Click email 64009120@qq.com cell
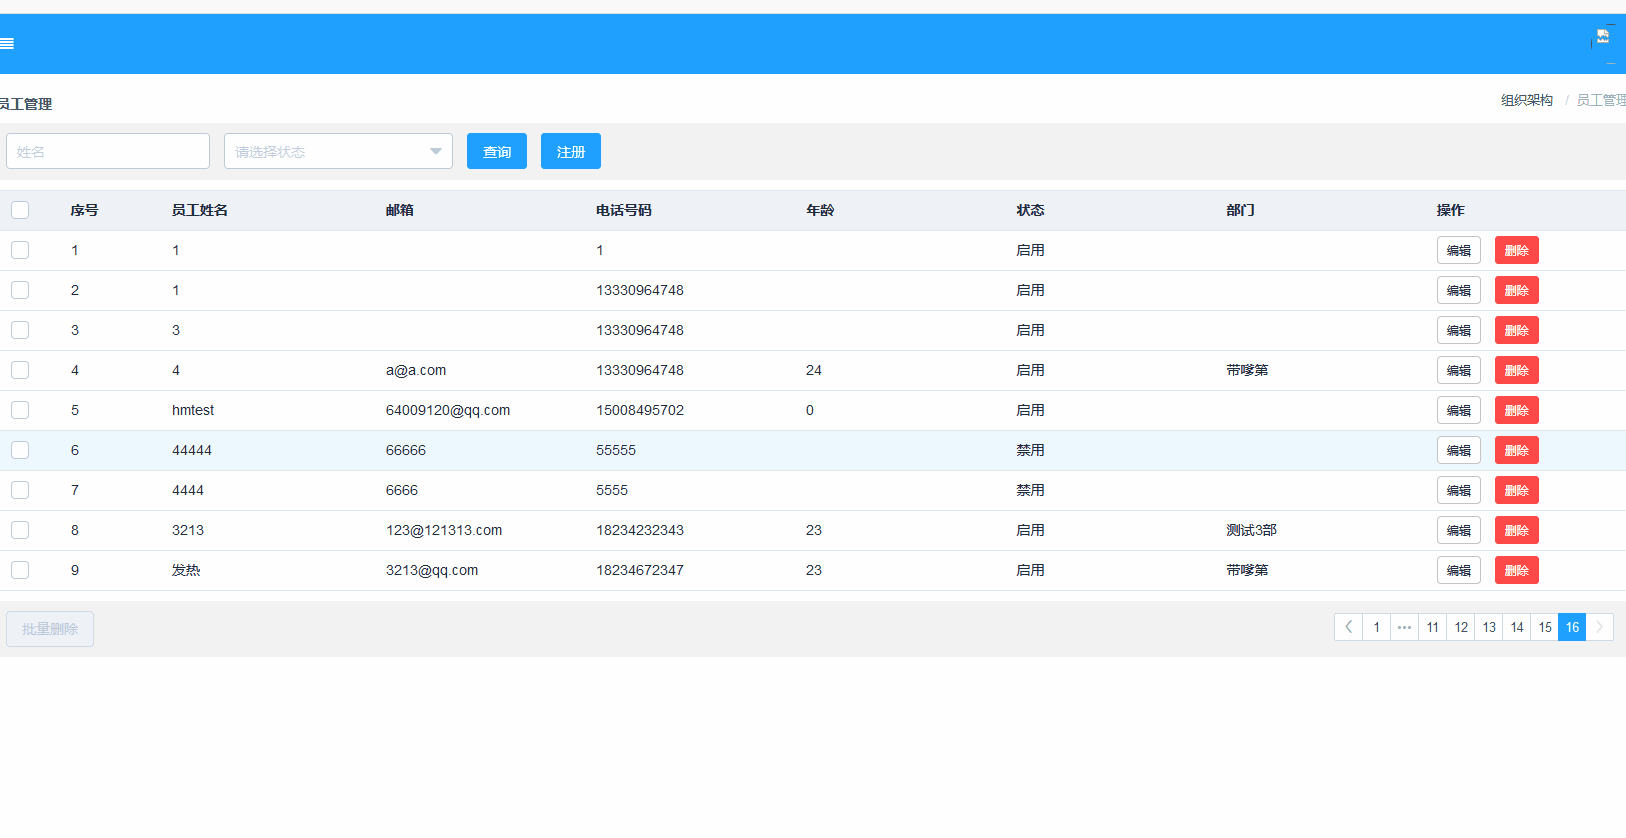 tap(448, 410)
